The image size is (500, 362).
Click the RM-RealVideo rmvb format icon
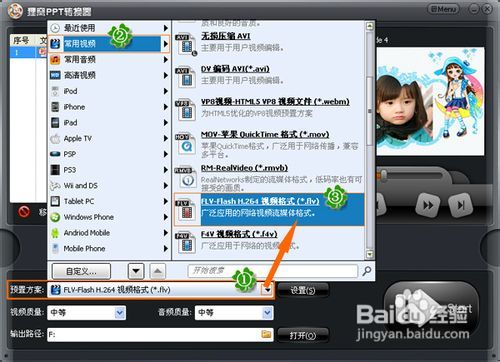point(186,177)
